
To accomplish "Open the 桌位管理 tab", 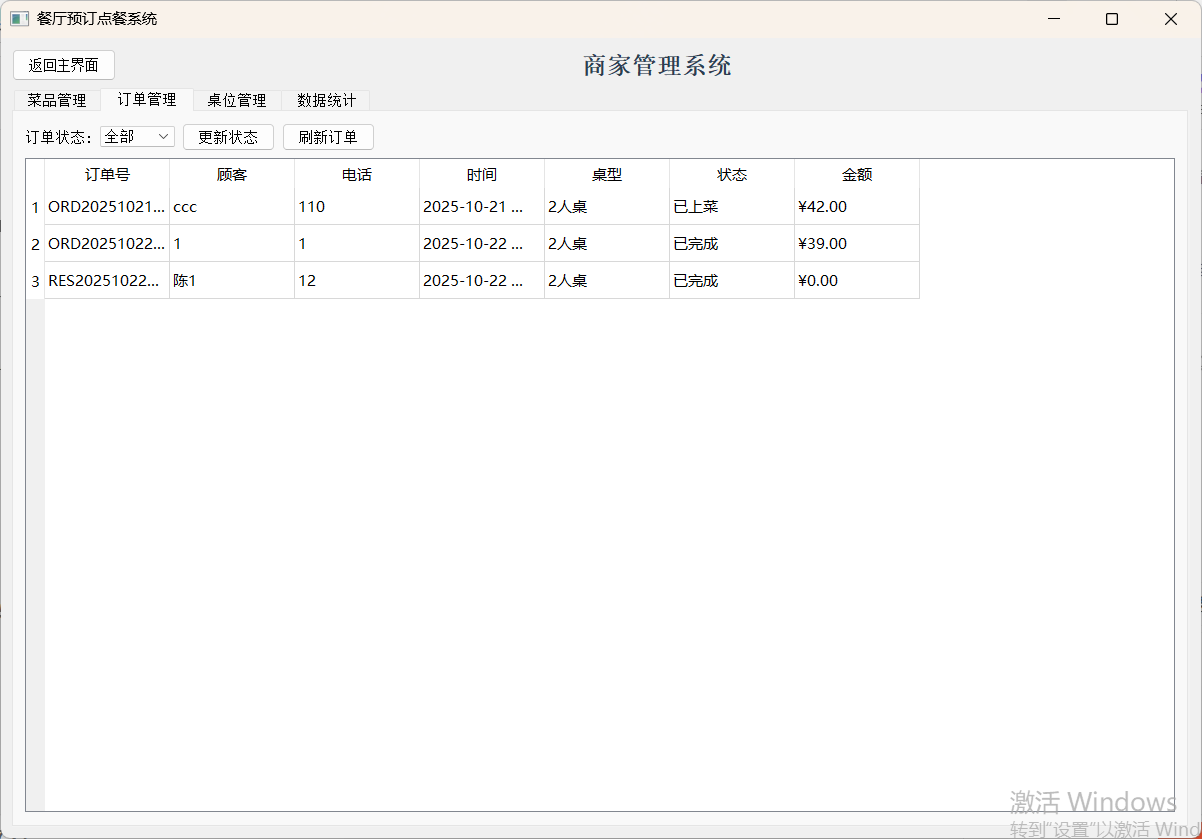I will [237, 100].
